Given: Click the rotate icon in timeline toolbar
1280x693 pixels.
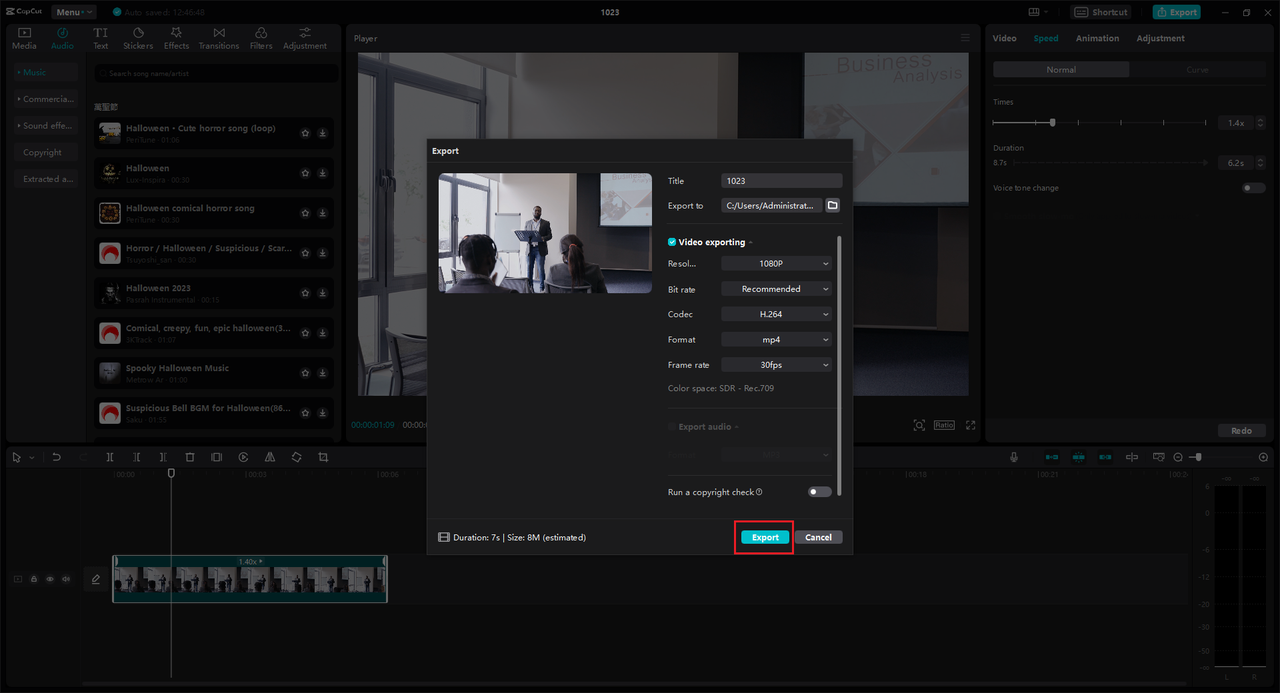Looking at the screenshot, I should tap(297, 457).
